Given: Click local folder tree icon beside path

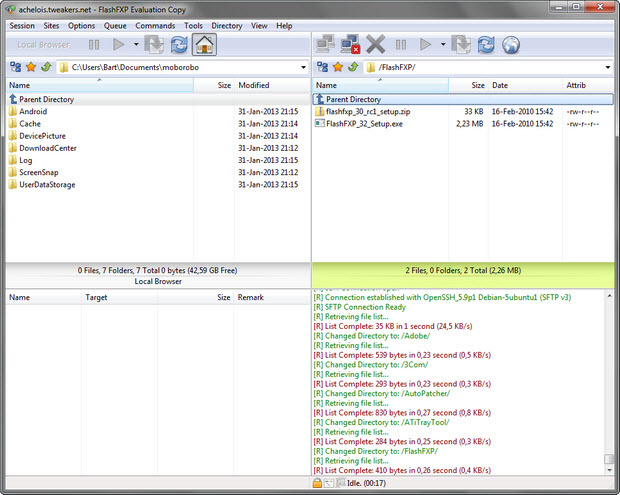Looking at the screenshot, I should coord(15,67).
